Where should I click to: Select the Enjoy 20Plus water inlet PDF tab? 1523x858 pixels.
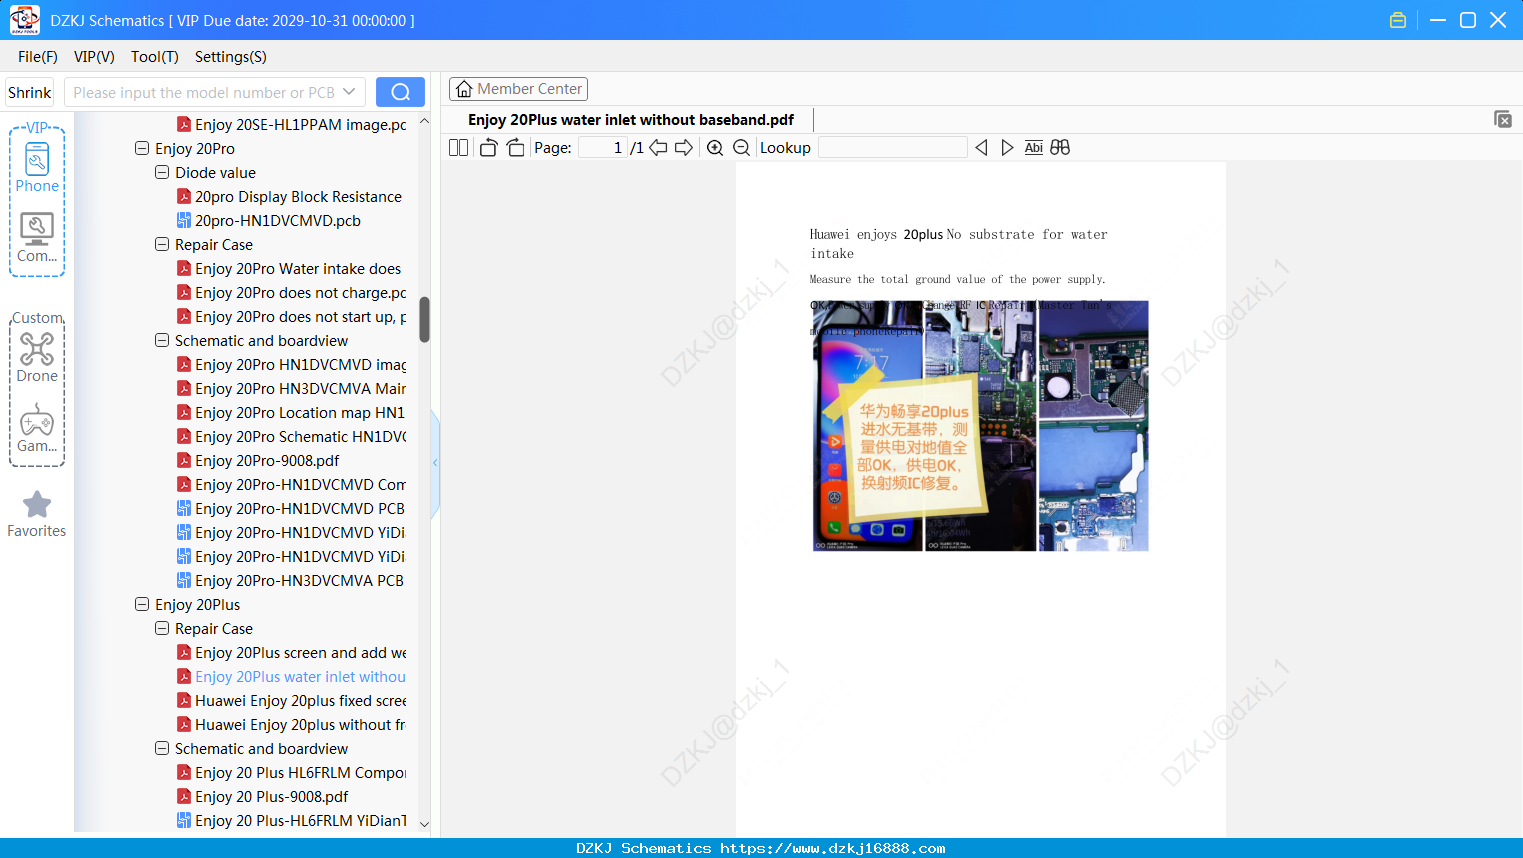click(631, 120)
